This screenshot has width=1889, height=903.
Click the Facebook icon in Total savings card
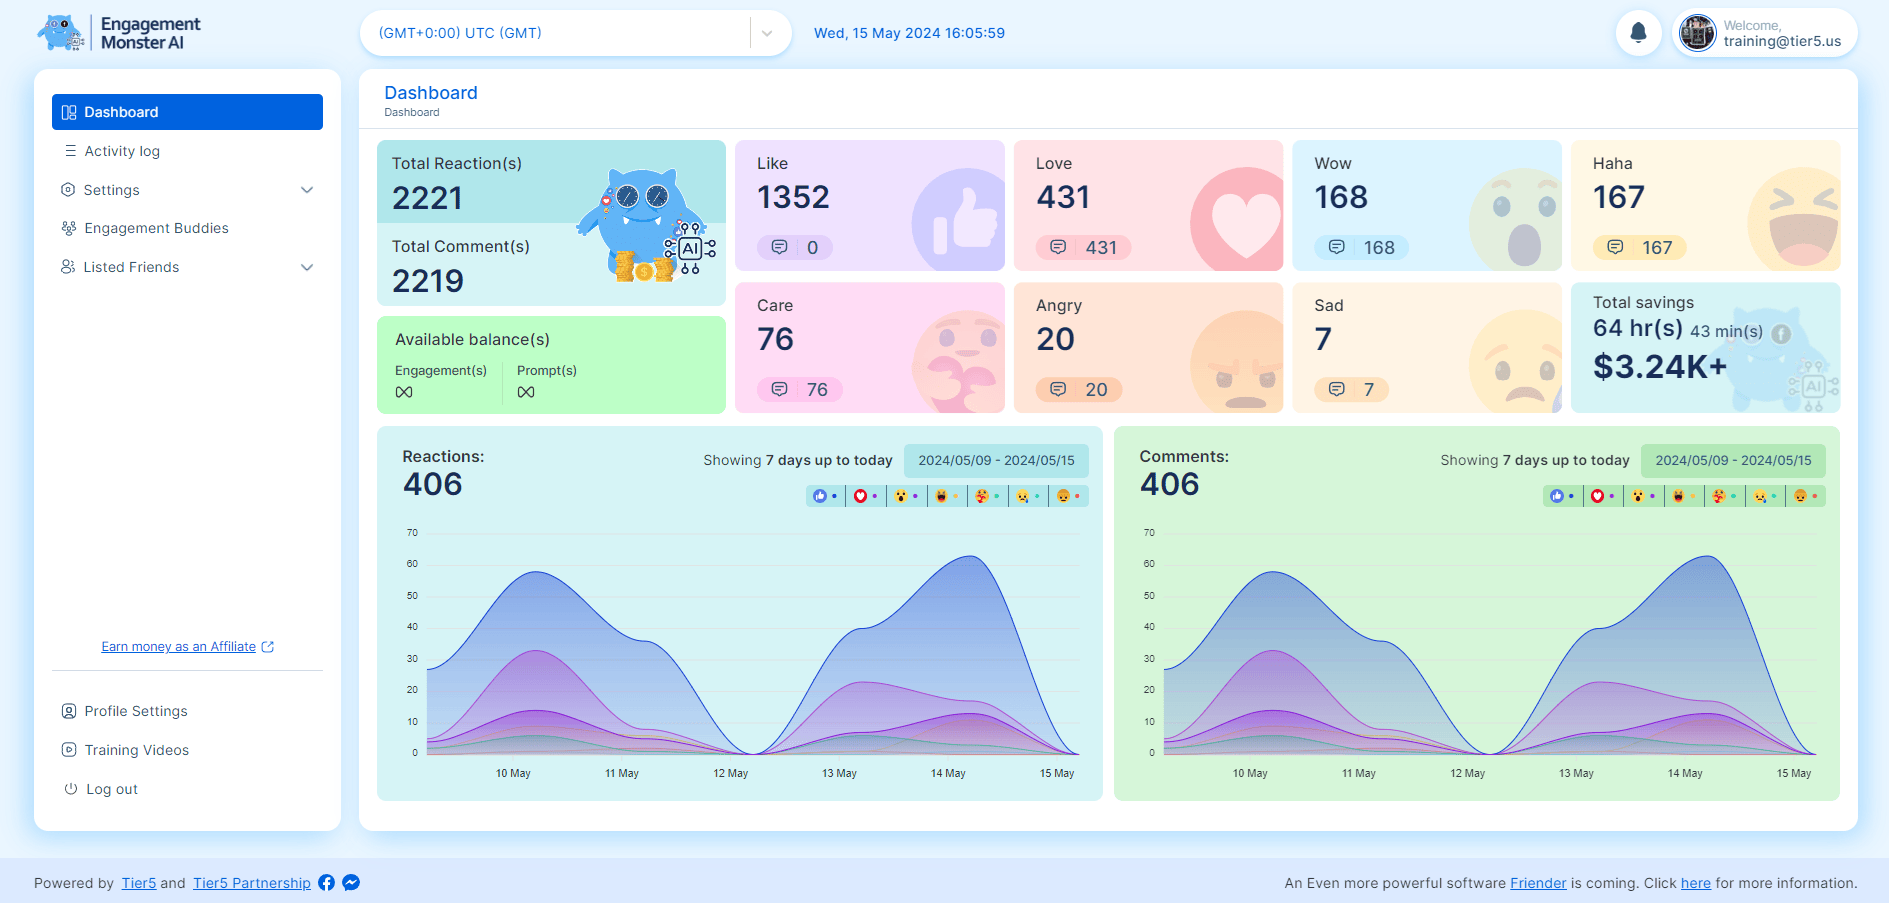click(1781, 334)
